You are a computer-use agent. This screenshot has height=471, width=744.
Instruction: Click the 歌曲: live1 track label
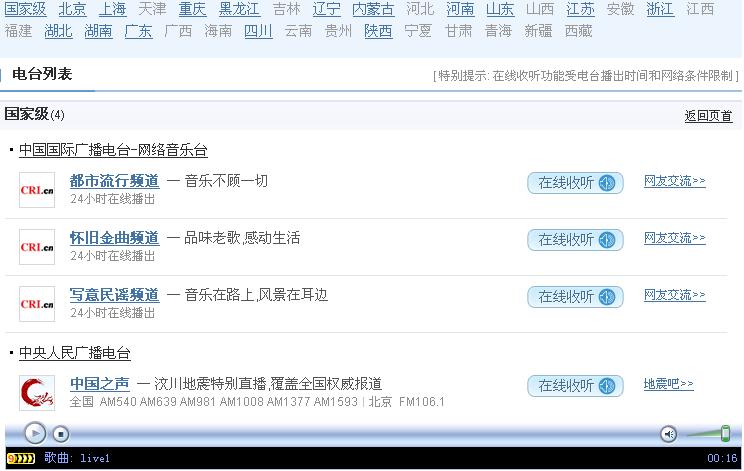click(x=77, y=458)
